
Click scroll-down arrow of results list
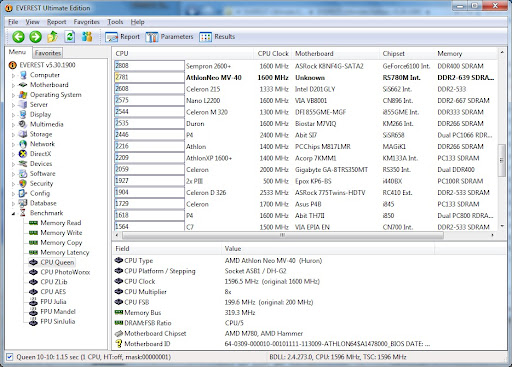tap(502, 226)
